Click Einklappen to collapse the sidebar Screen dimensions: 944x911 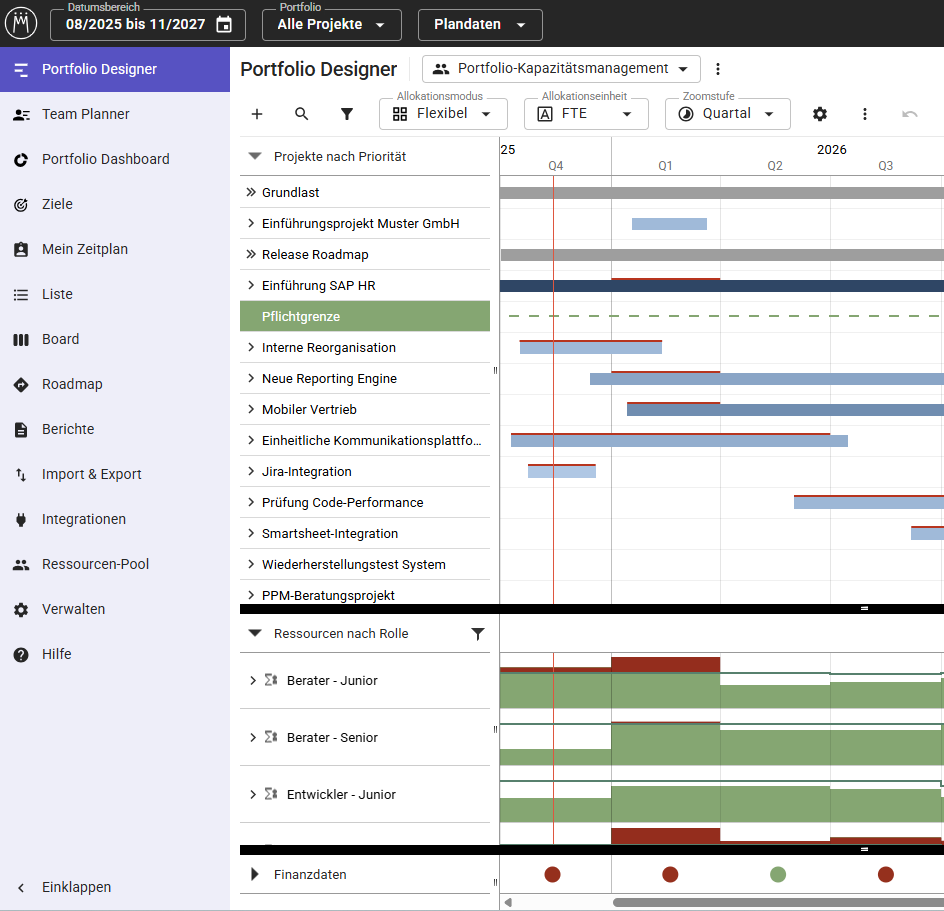pyautogui.click(x=76, y=887)
